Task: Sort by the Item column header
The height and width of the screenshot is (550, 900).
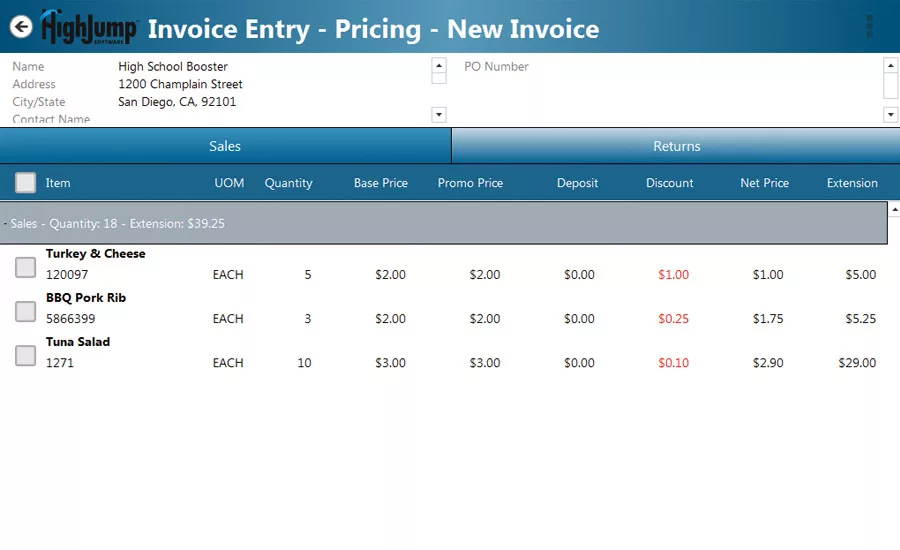Action: [58, 183]
